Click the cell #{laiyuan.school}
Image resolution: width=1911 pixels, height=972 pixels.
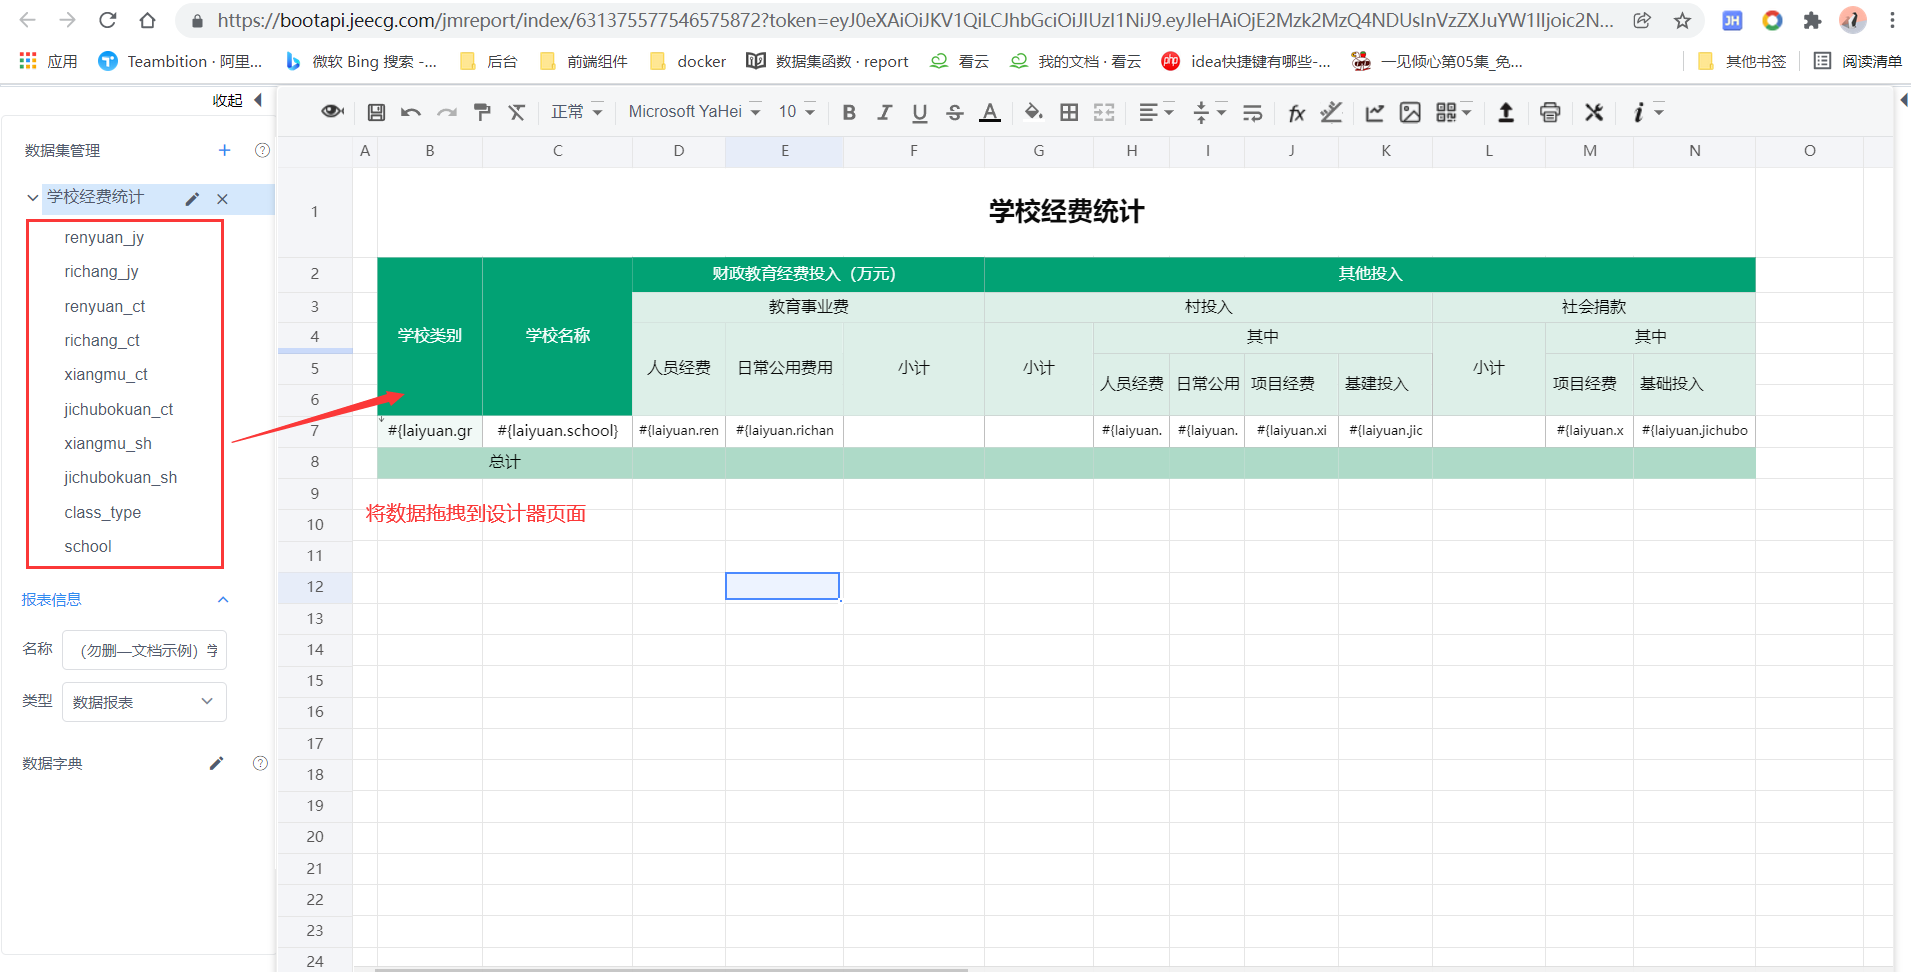point(557,431)
